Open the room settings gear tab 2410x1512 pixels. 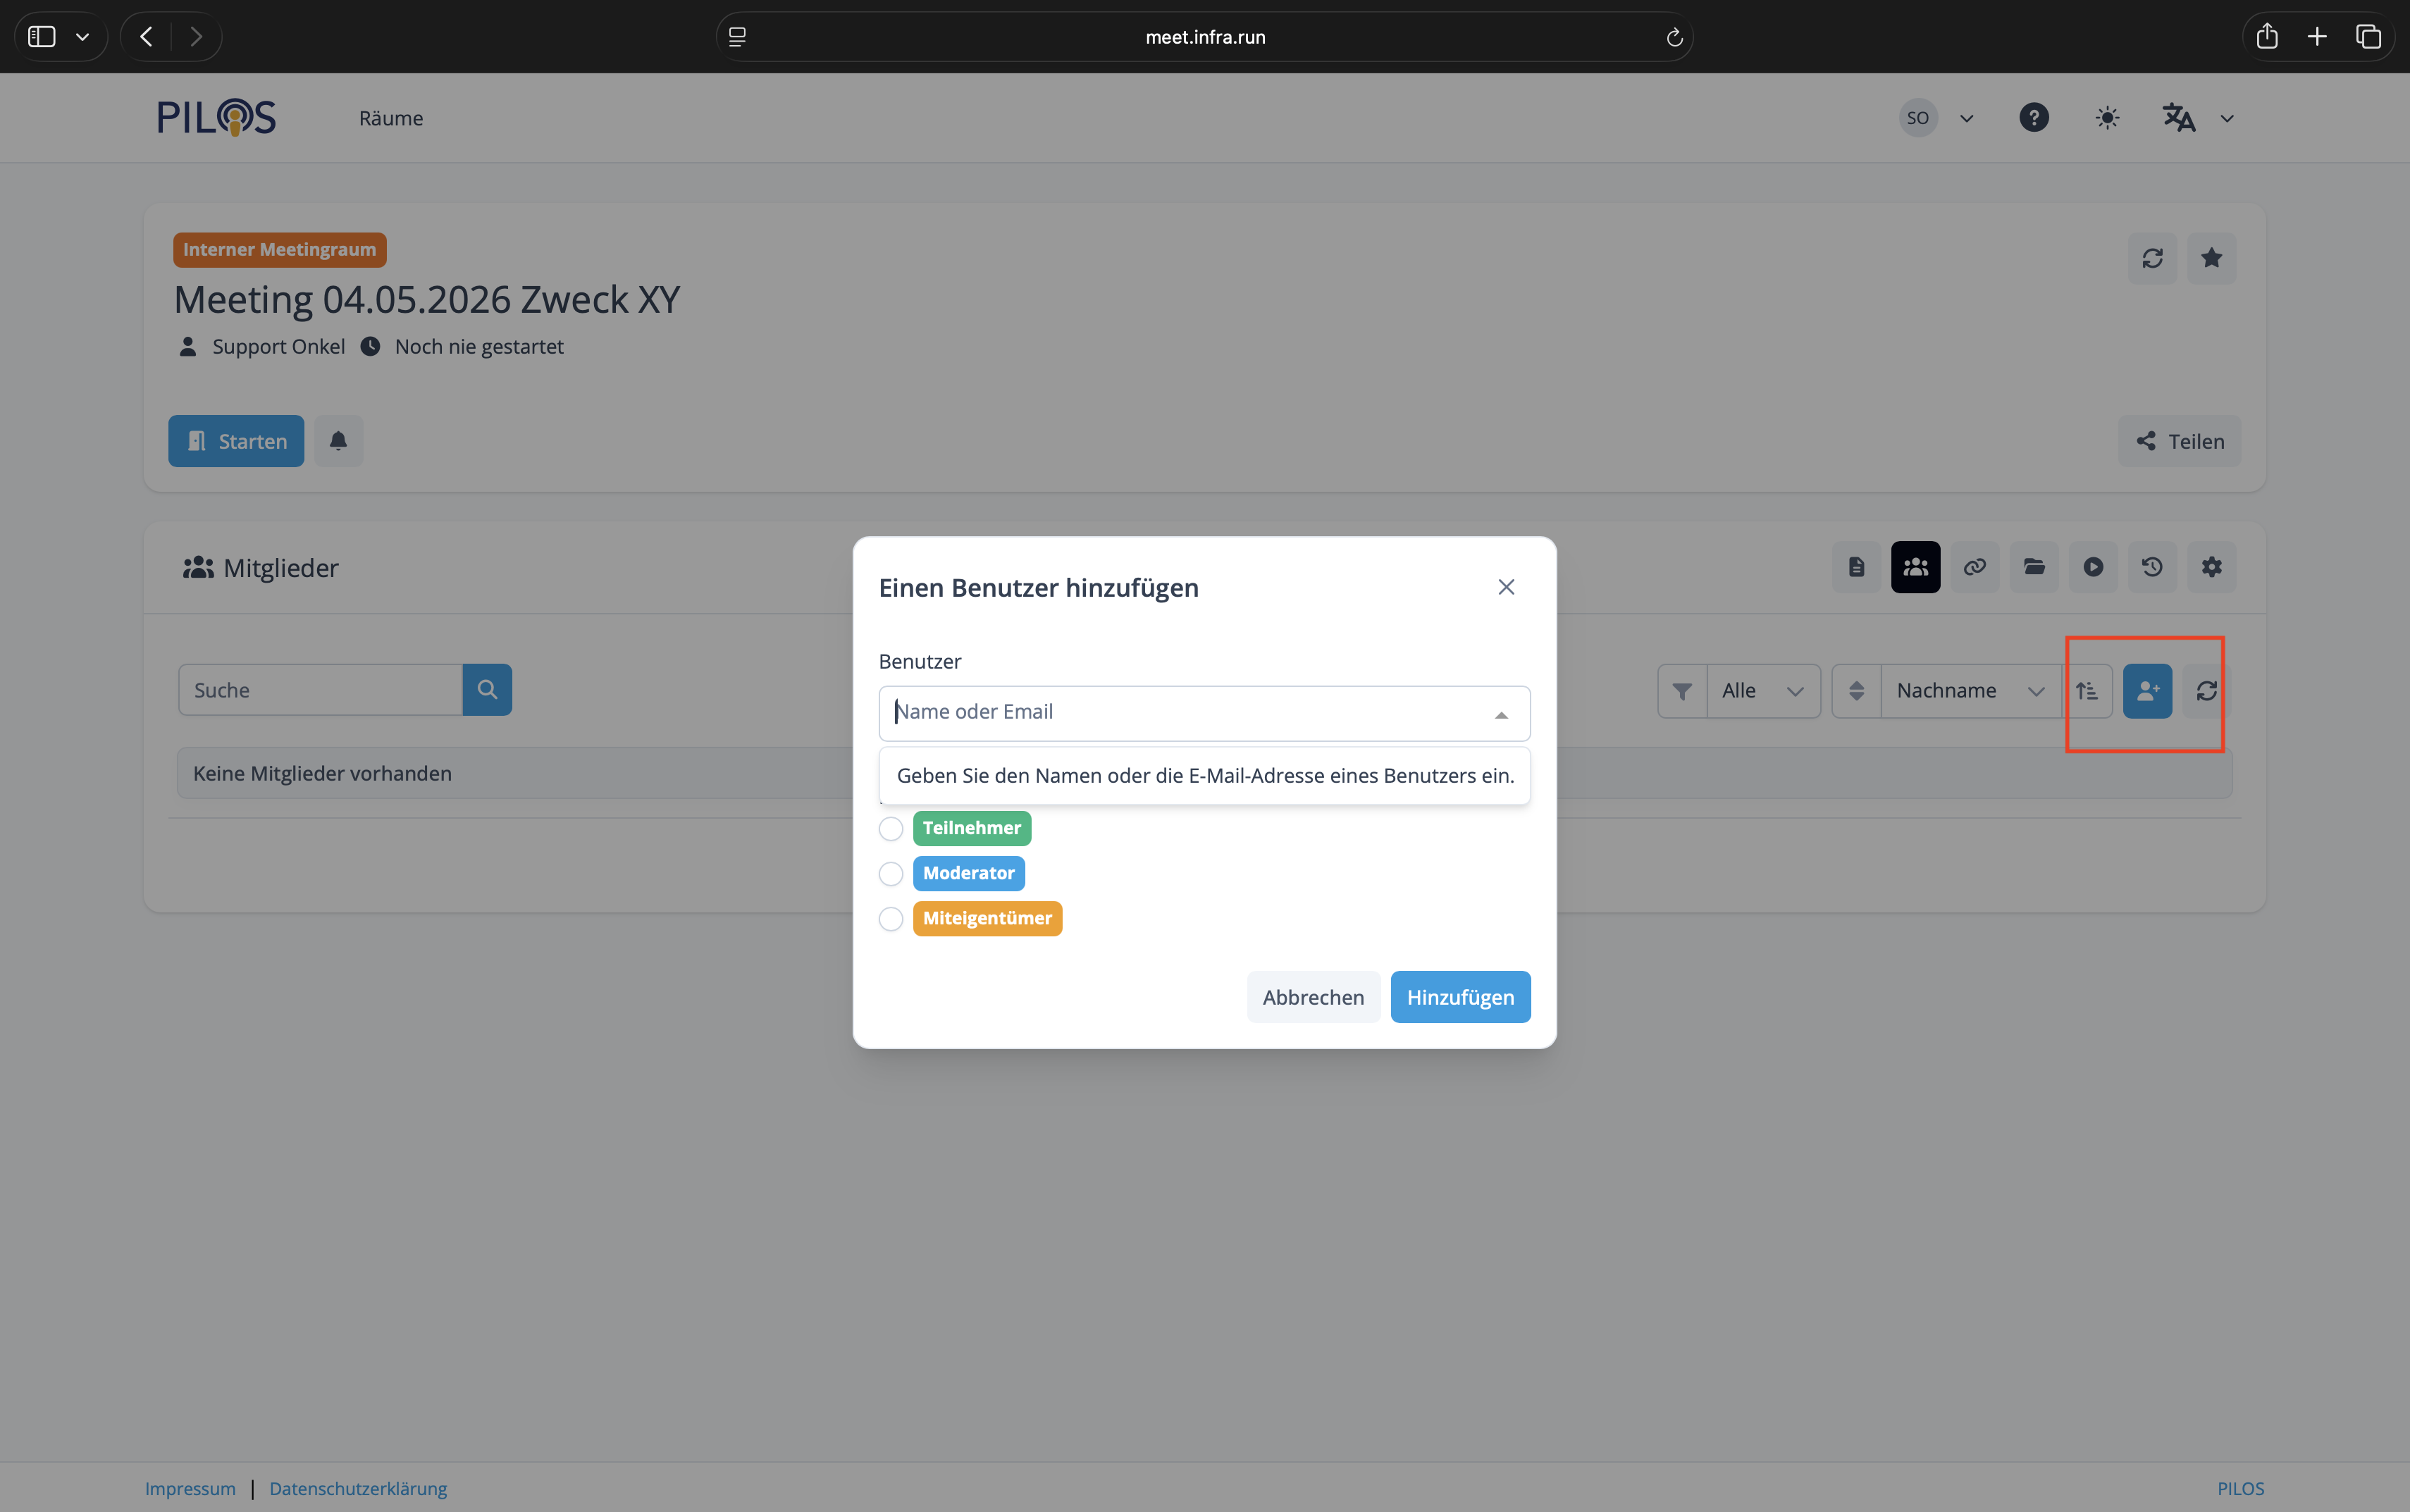2211,567
